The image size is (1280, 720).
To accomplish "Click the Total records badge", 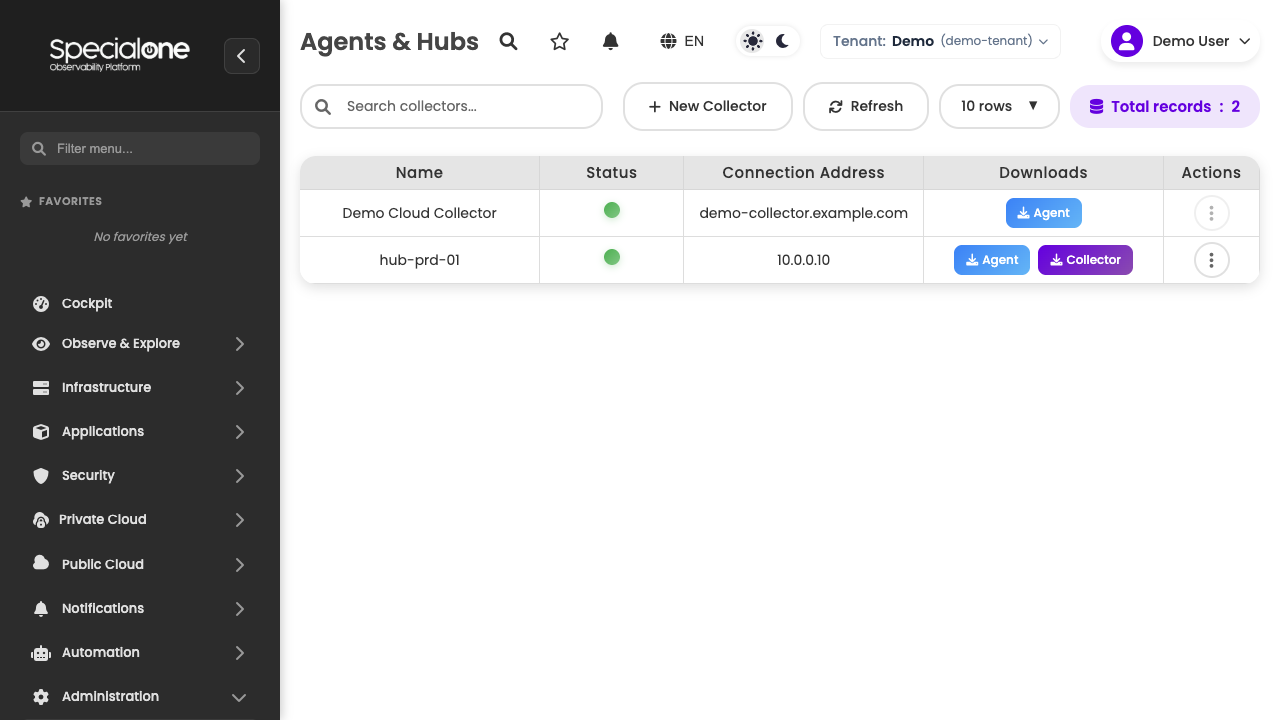I will [x=1165, y=106].
